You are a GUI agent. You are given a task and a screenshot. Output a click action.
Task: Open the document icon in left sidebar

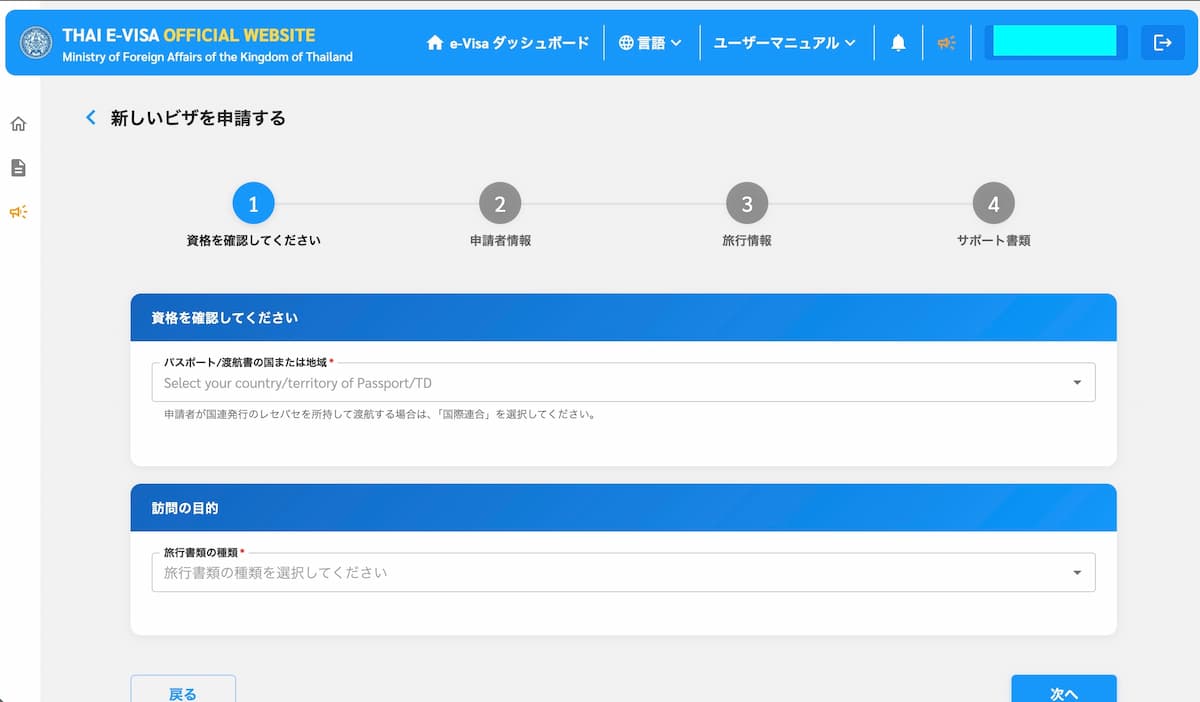point(18,168)
